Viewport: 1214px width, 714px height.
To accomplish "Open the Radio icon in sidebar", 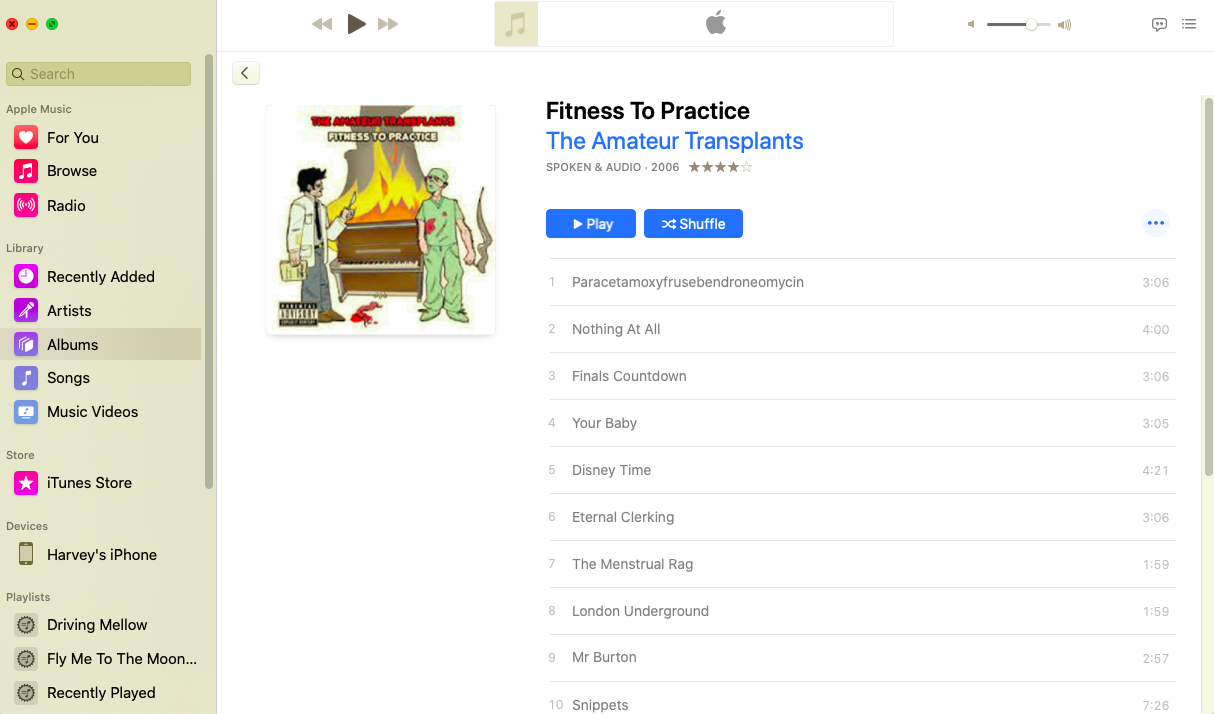I will [x=26, y=205].
